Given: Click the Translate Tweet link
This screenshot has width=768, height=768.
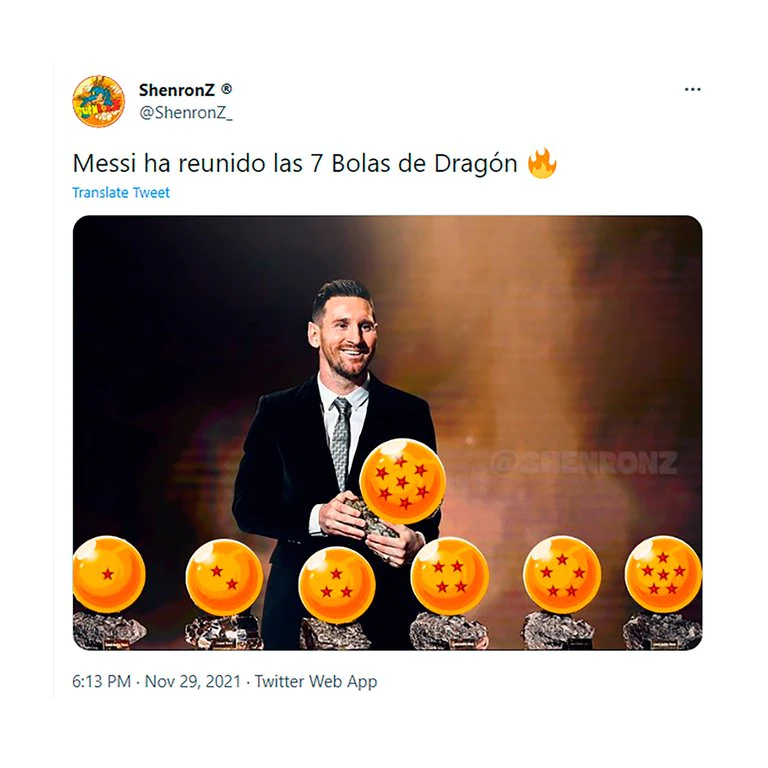Looking at the screenshot, I should click(x=121, y=193).
